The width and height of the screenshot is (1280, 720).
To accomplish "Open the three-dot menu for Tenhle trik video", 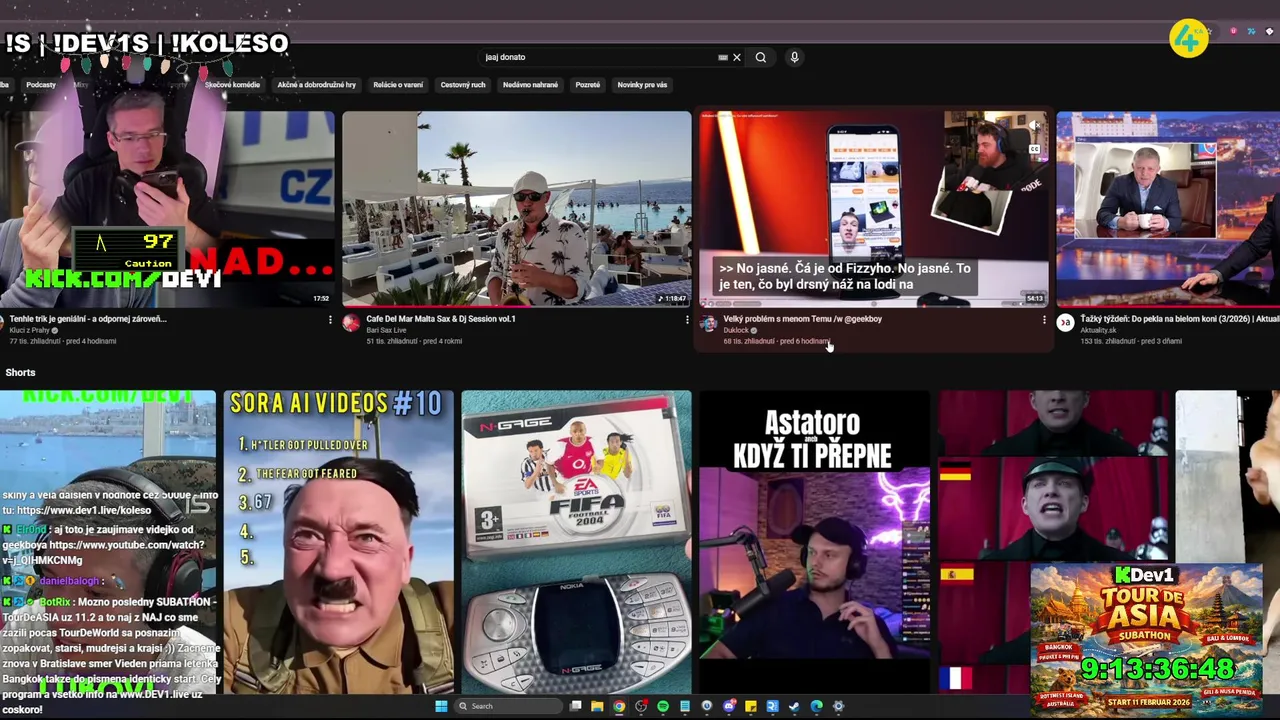I will [330, 320].
